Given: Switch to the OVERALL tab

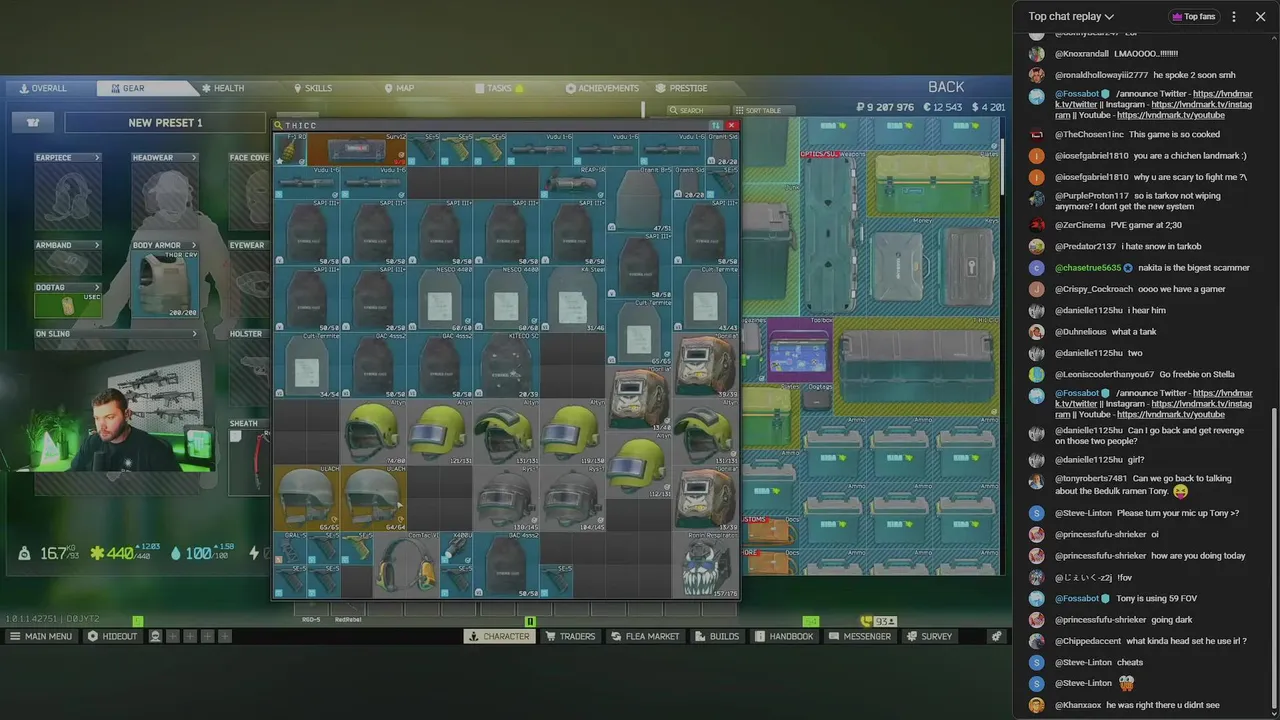Looking at the screenshot, I should [43, 88].
